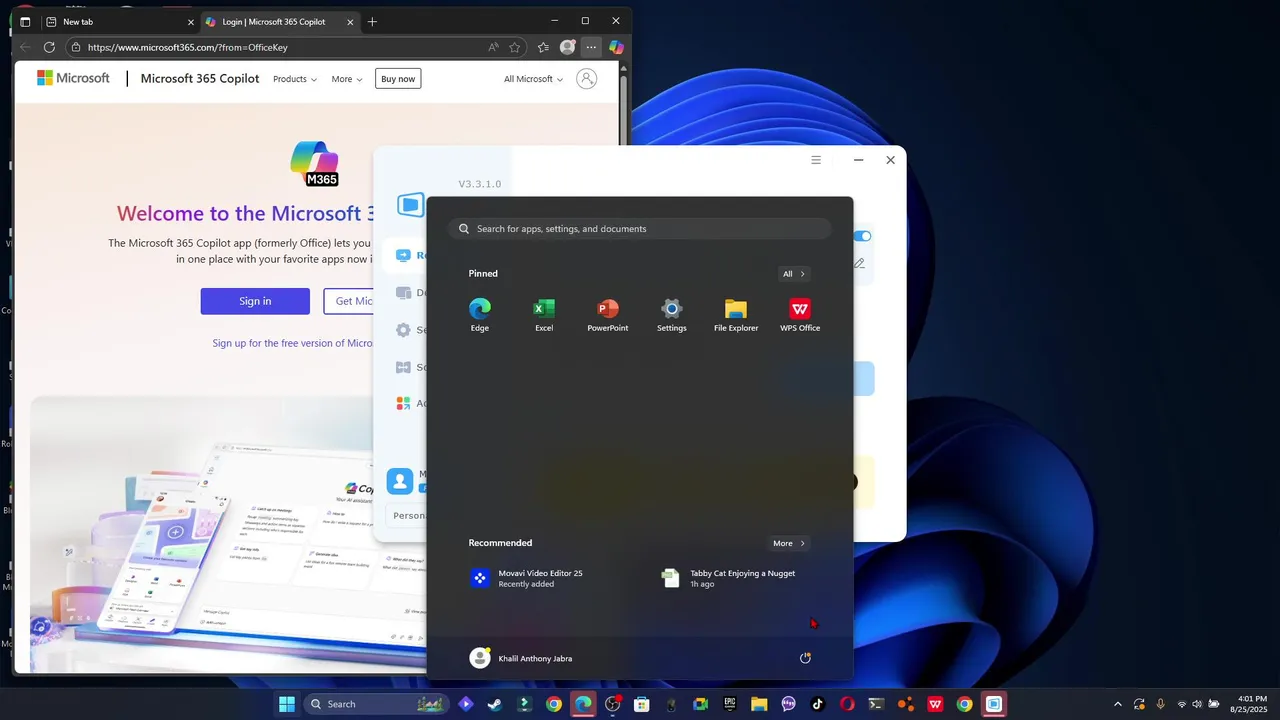The height and width of the screenshot is (720, 1280).
Task: Refresh the Edge page
Action: (49, 47)
